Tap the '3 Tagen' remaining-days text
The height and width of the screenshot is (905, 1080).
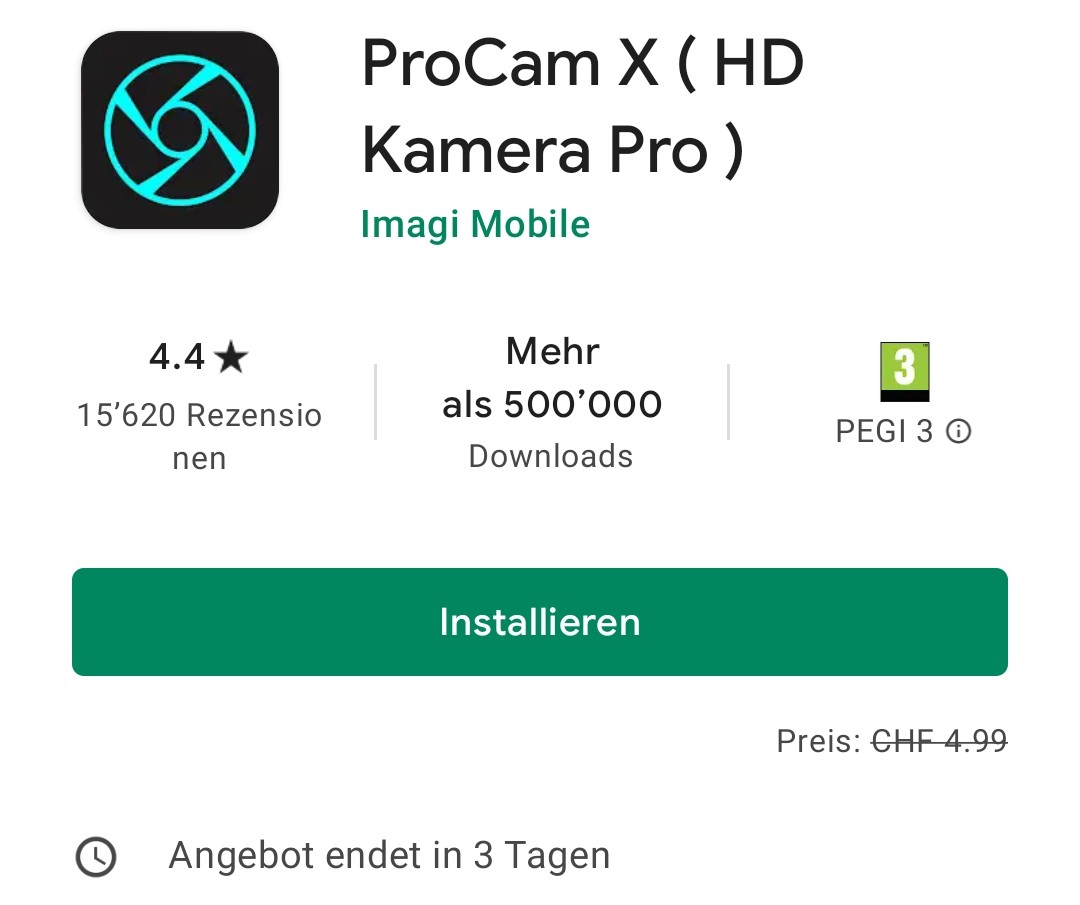(541, 855)
